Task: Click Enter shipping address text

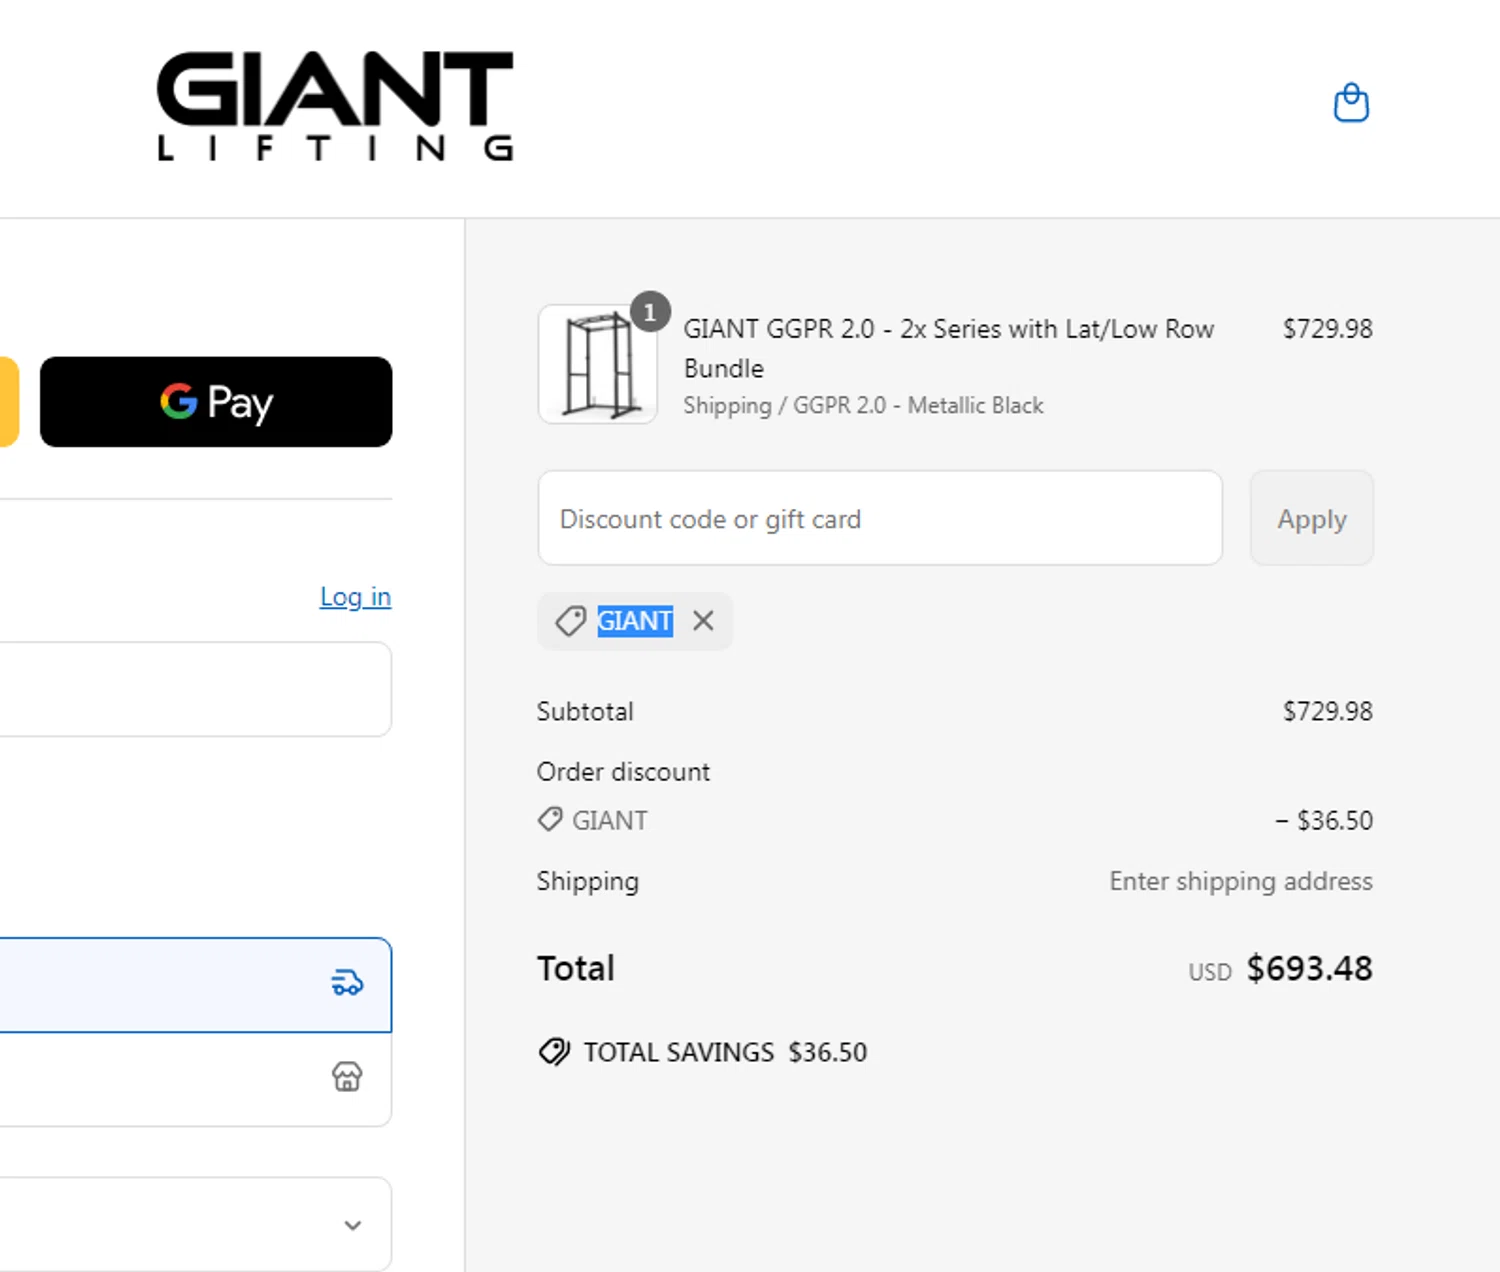Action: (x=1241, y=881)
